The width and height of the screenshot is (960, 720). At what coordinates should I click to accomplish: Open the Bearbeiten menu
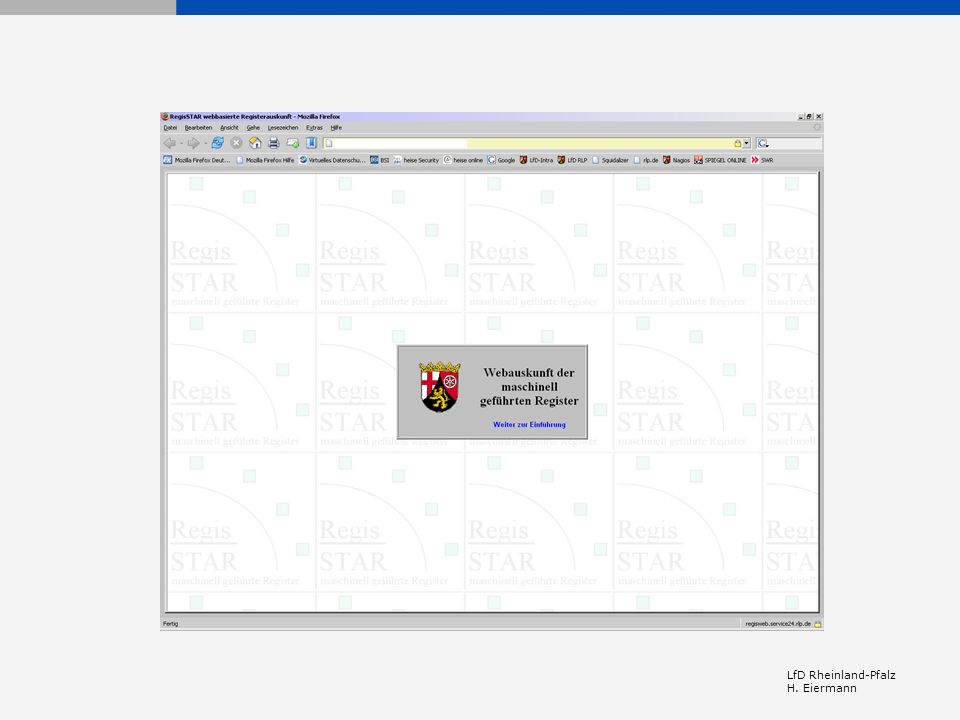click(198, 128)
